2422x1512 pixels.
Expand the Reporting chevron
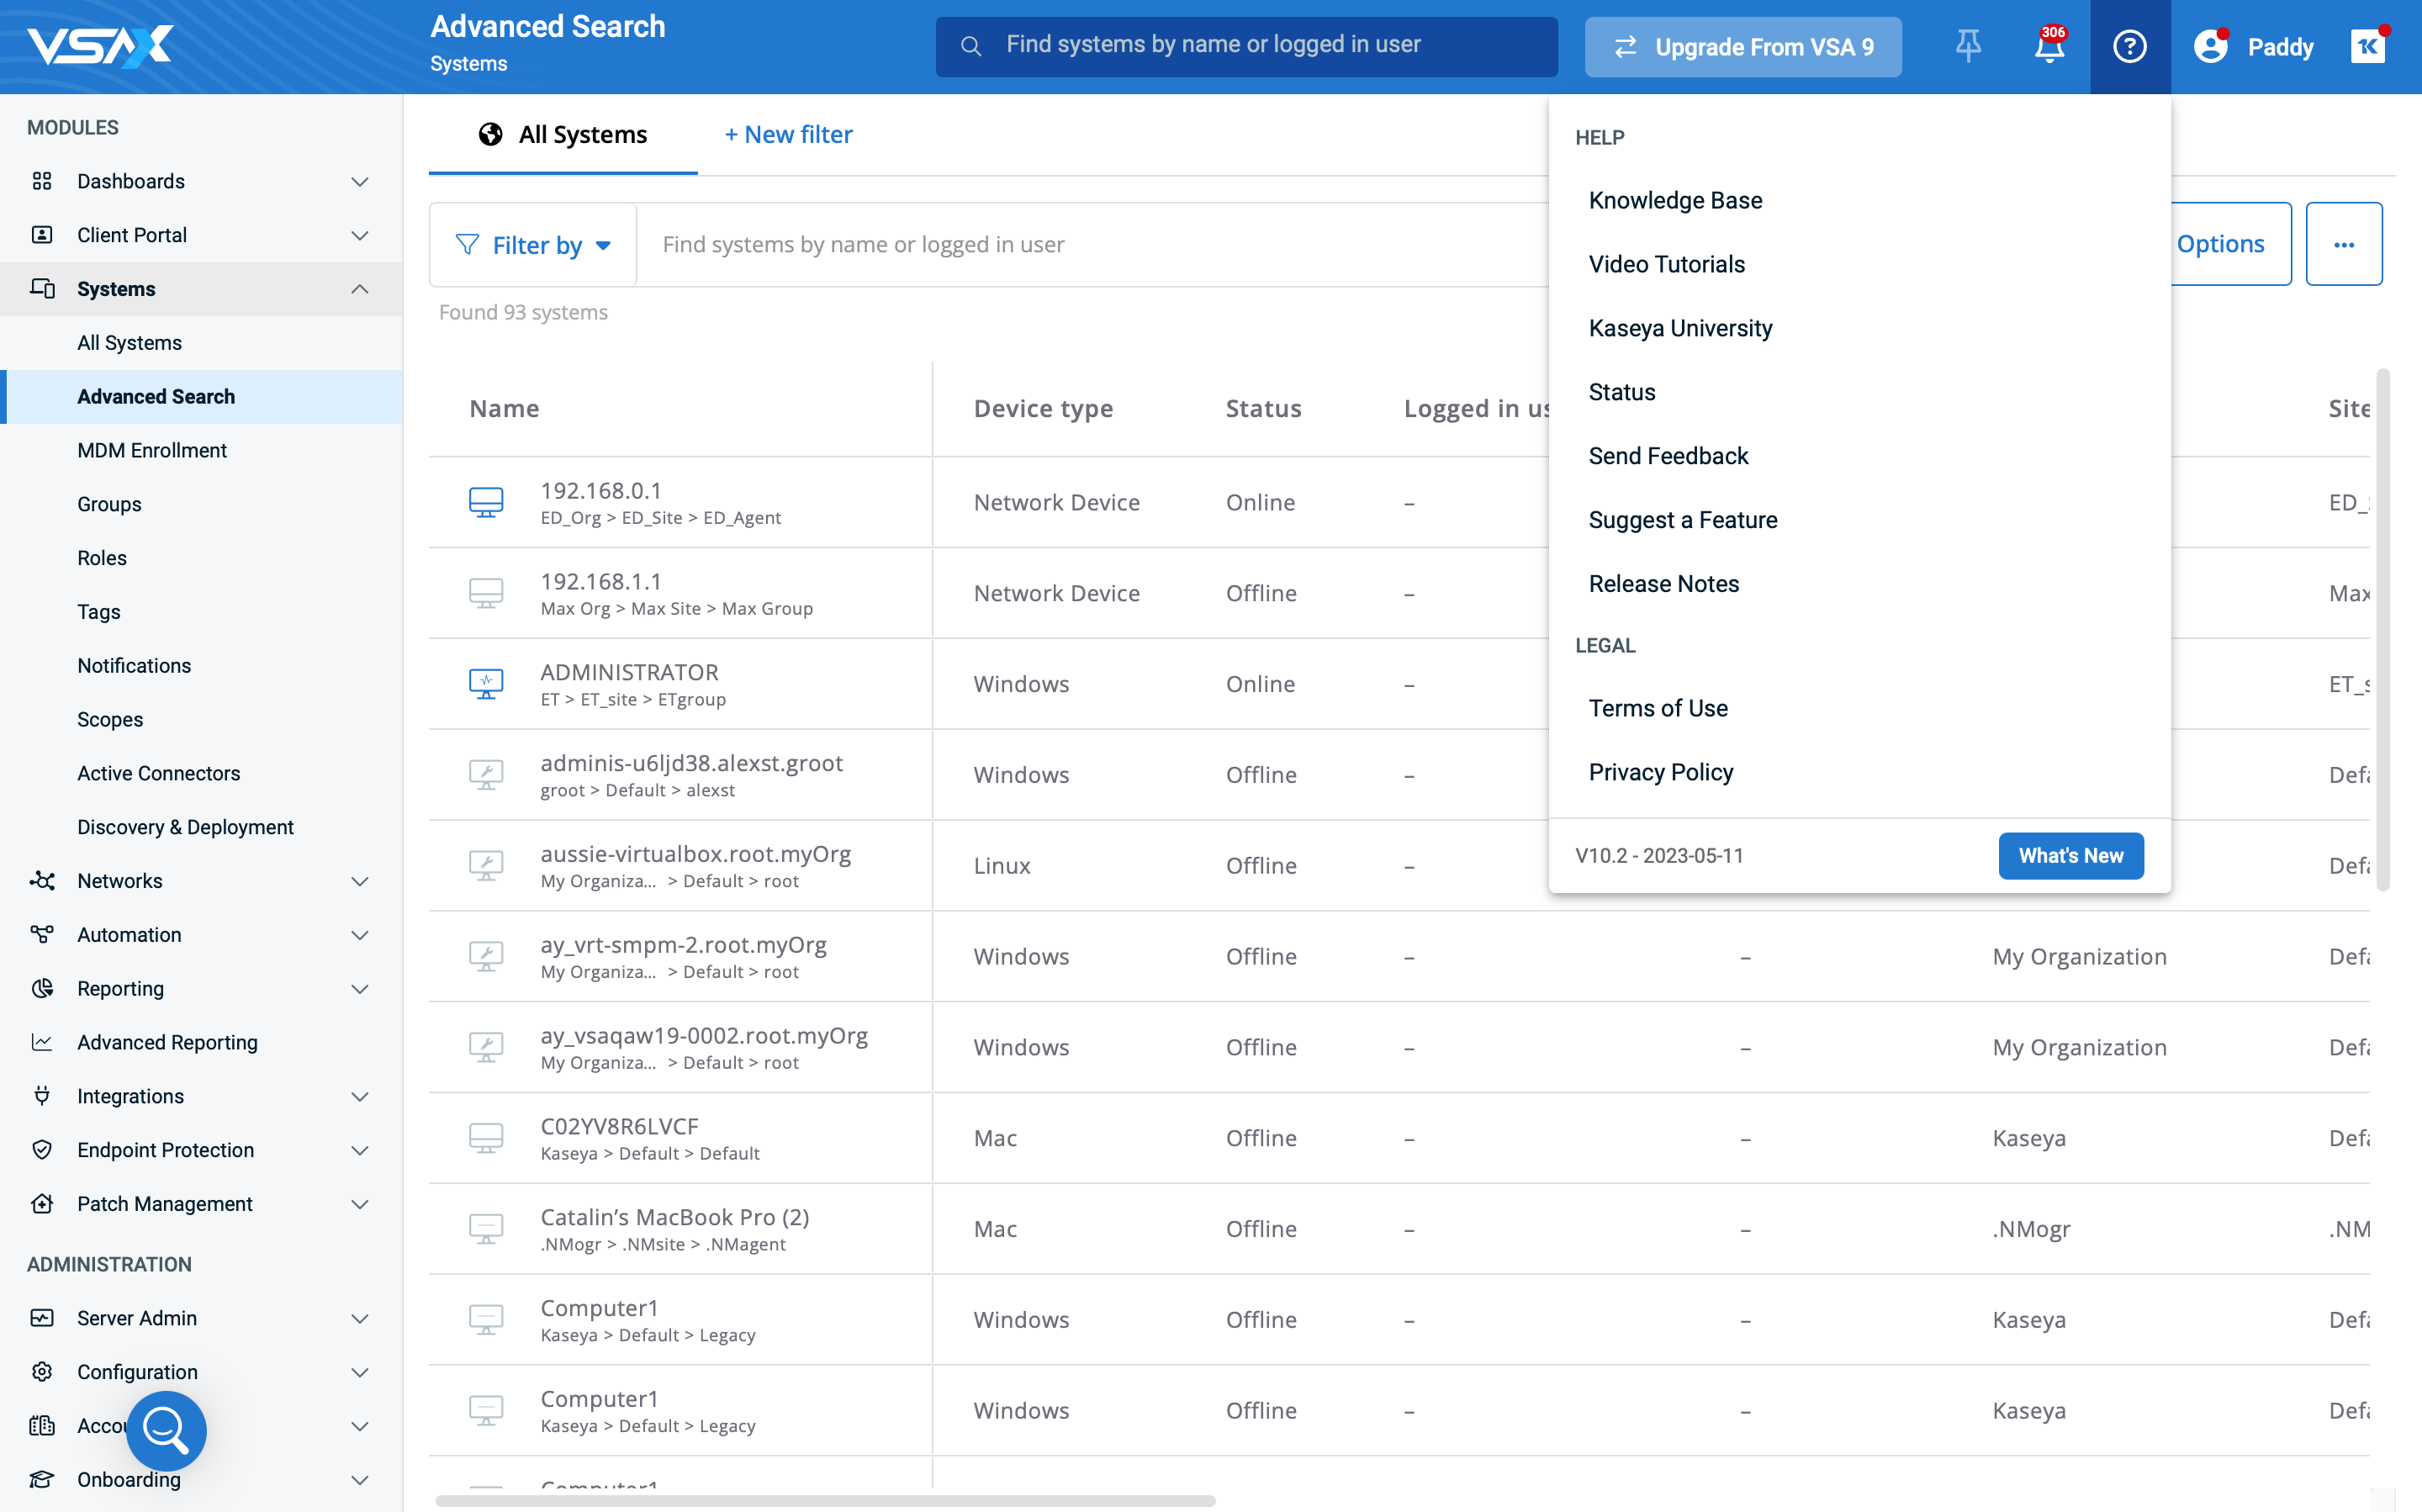click(360, 989)
